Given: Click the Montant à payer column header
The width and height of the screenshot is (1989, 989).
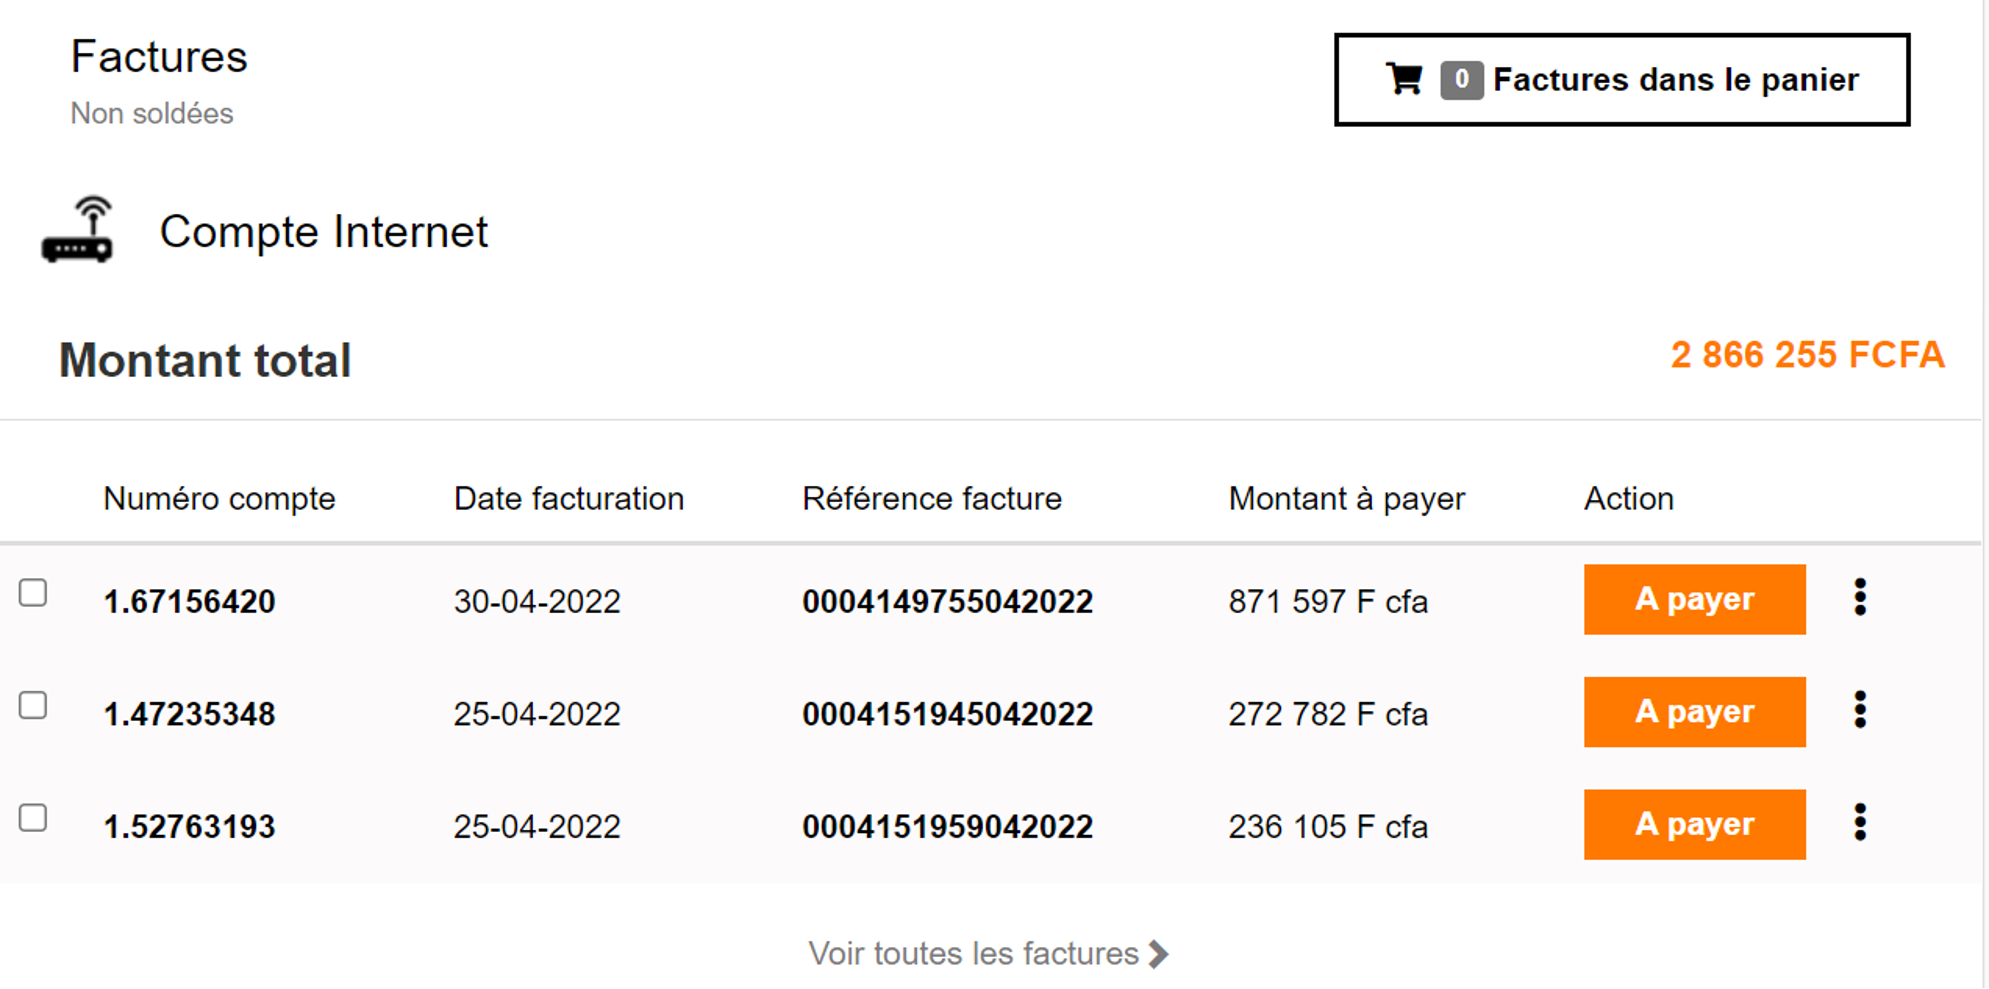Looking at the screenshot, I should (1346, 498).
